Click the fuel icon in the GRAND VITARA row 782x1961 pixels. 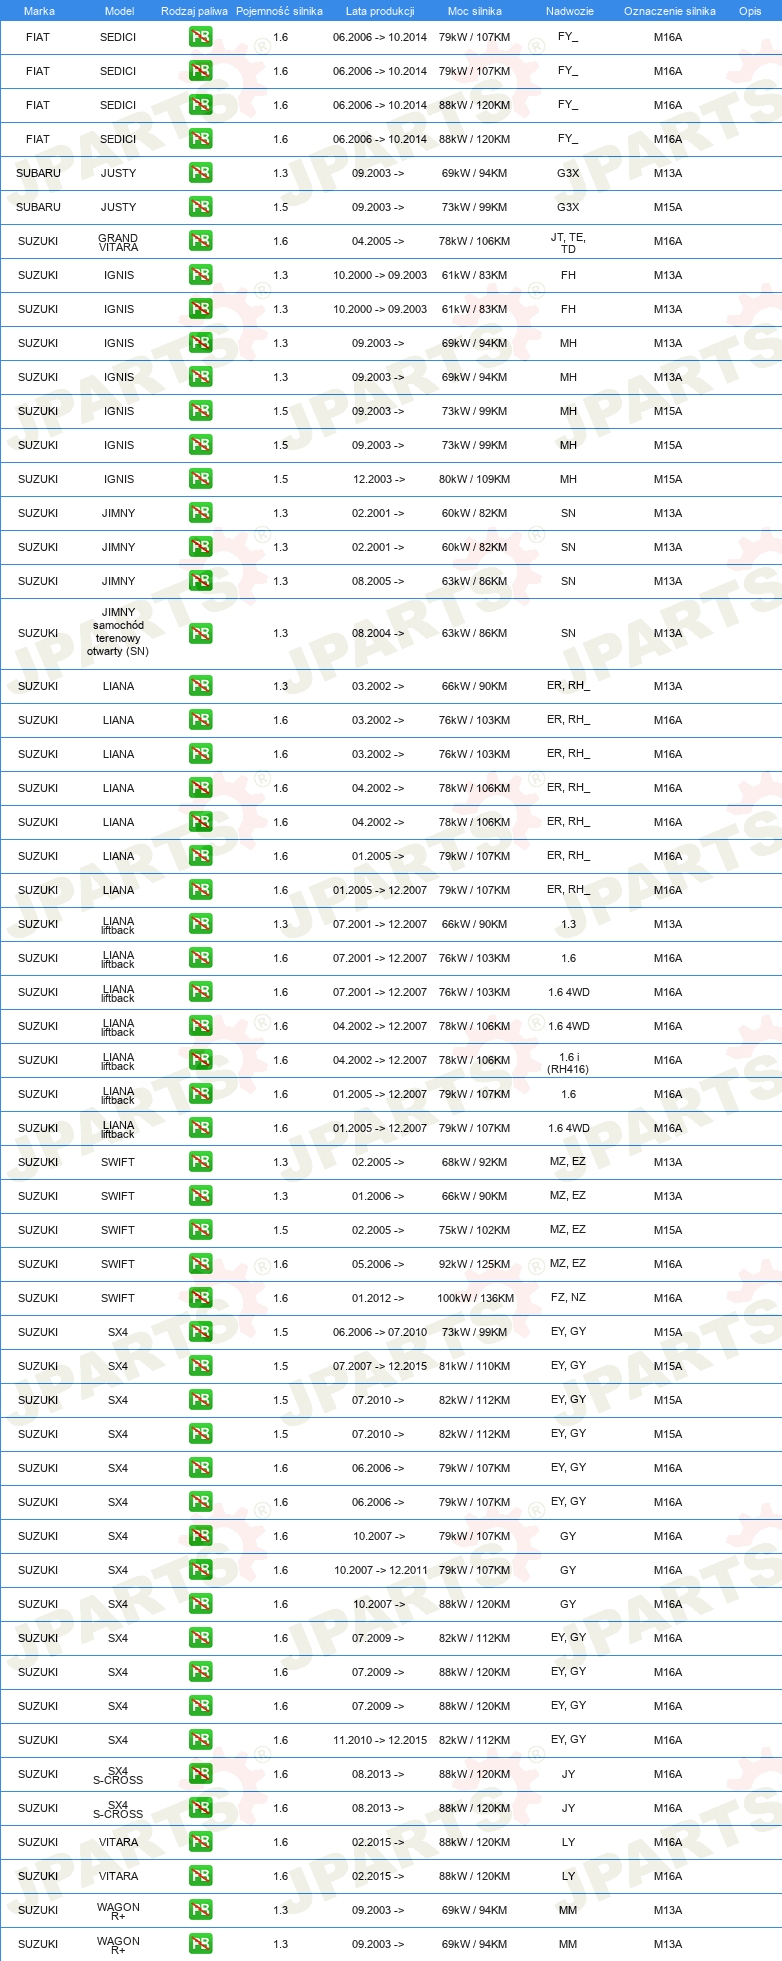200,241
